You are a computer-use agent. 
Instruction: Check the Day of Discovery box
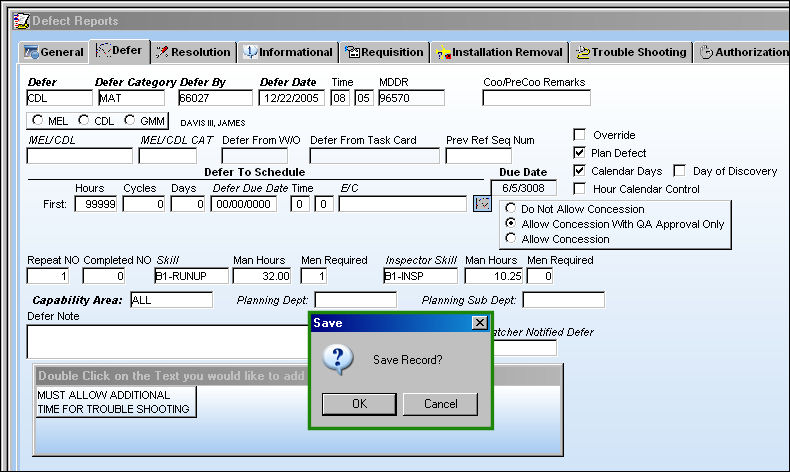click(680, 171)
